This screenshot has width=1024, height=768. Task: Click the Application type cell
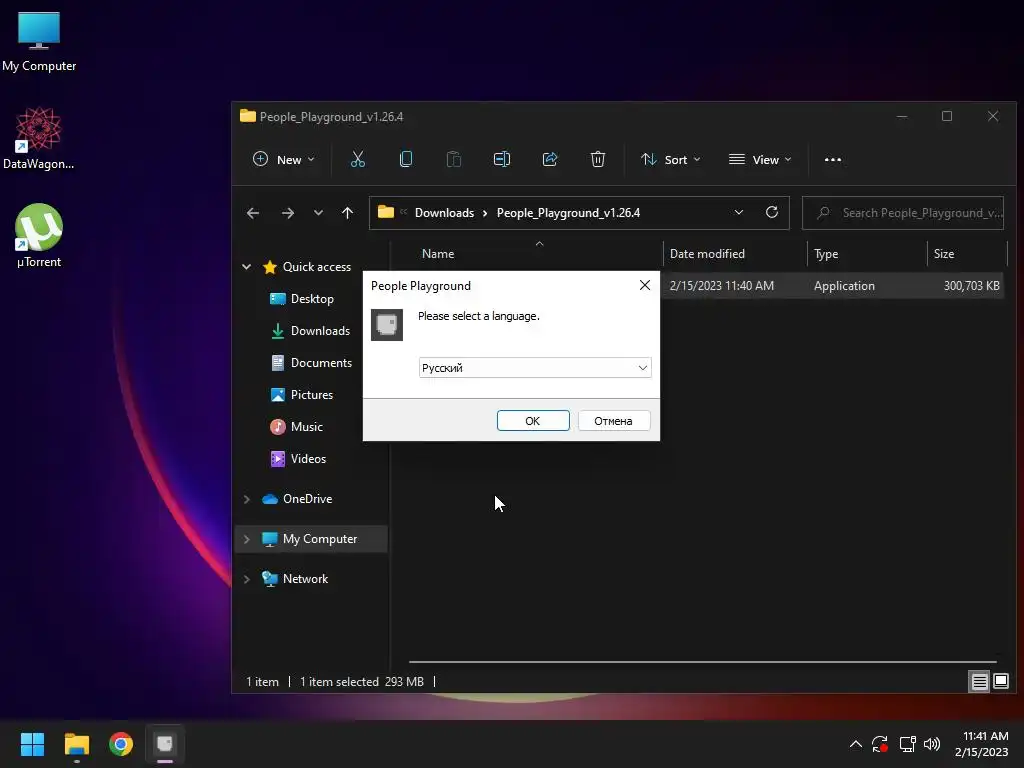coord(844,285)
